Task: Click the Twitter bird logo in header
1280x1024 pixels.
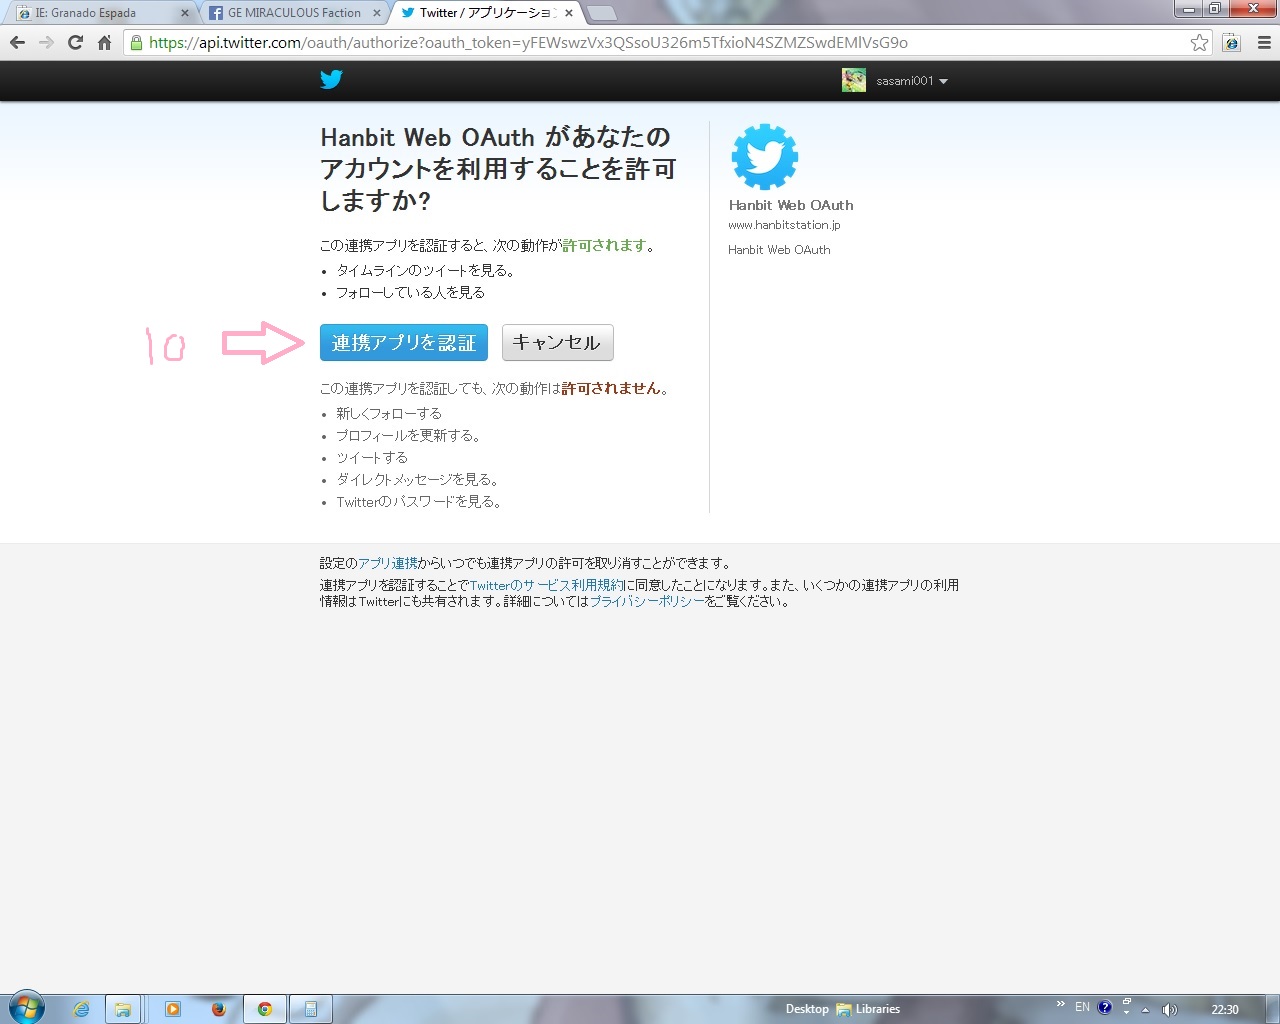Action: (331, 80)
